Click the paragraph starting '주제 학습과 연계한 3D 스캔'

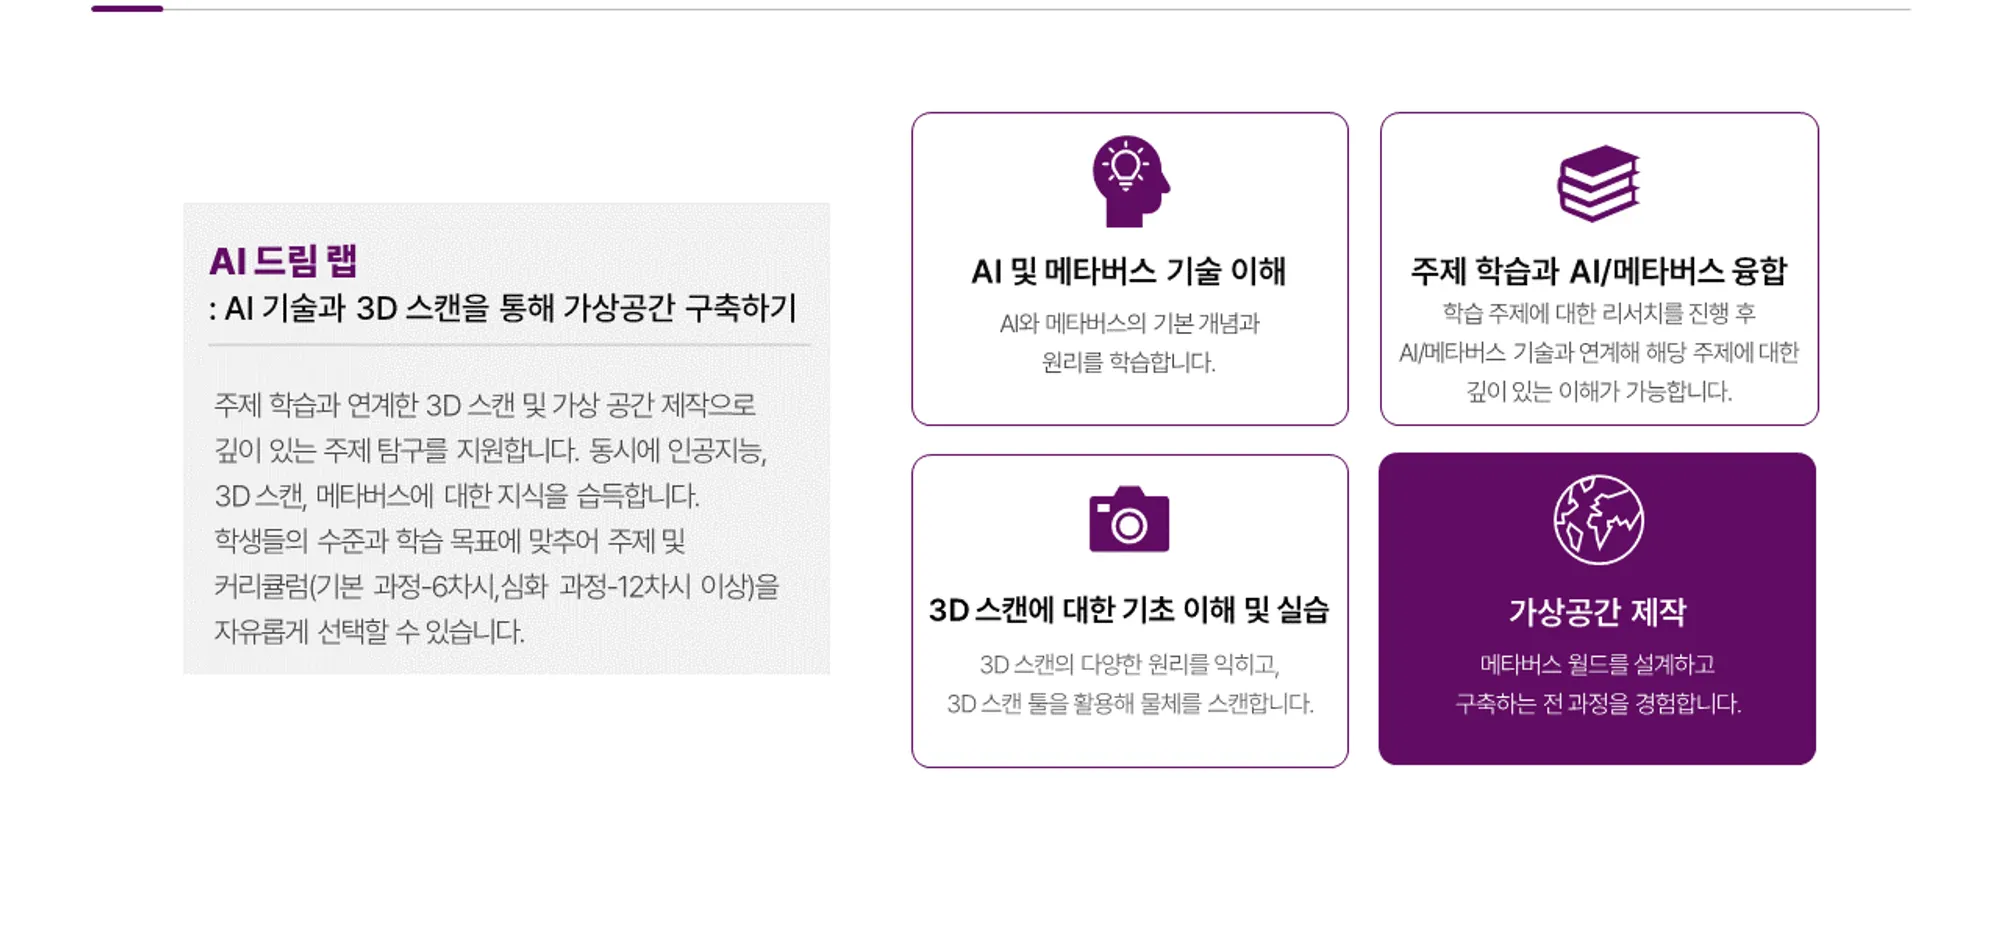pos(485,405)
